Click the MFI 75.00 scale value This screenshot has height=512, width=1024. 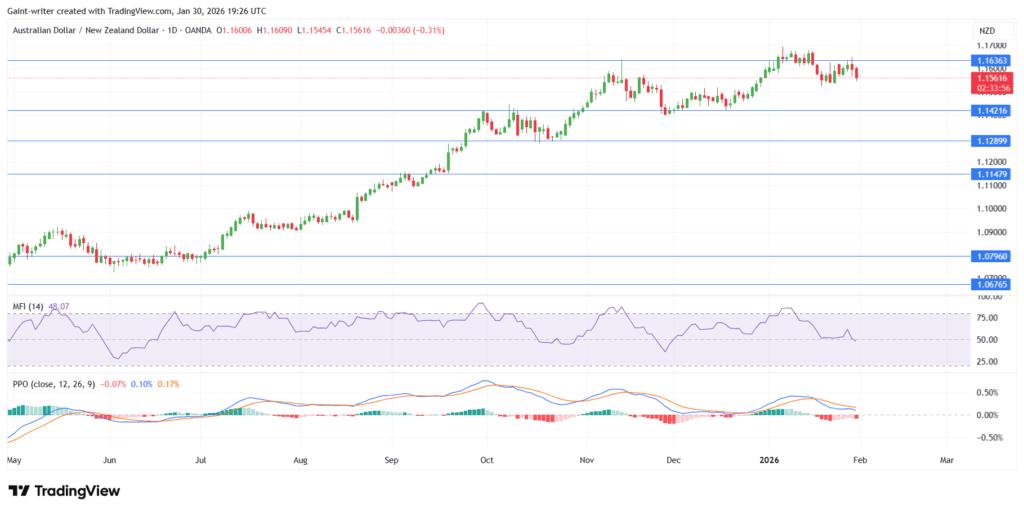point(989,318)
